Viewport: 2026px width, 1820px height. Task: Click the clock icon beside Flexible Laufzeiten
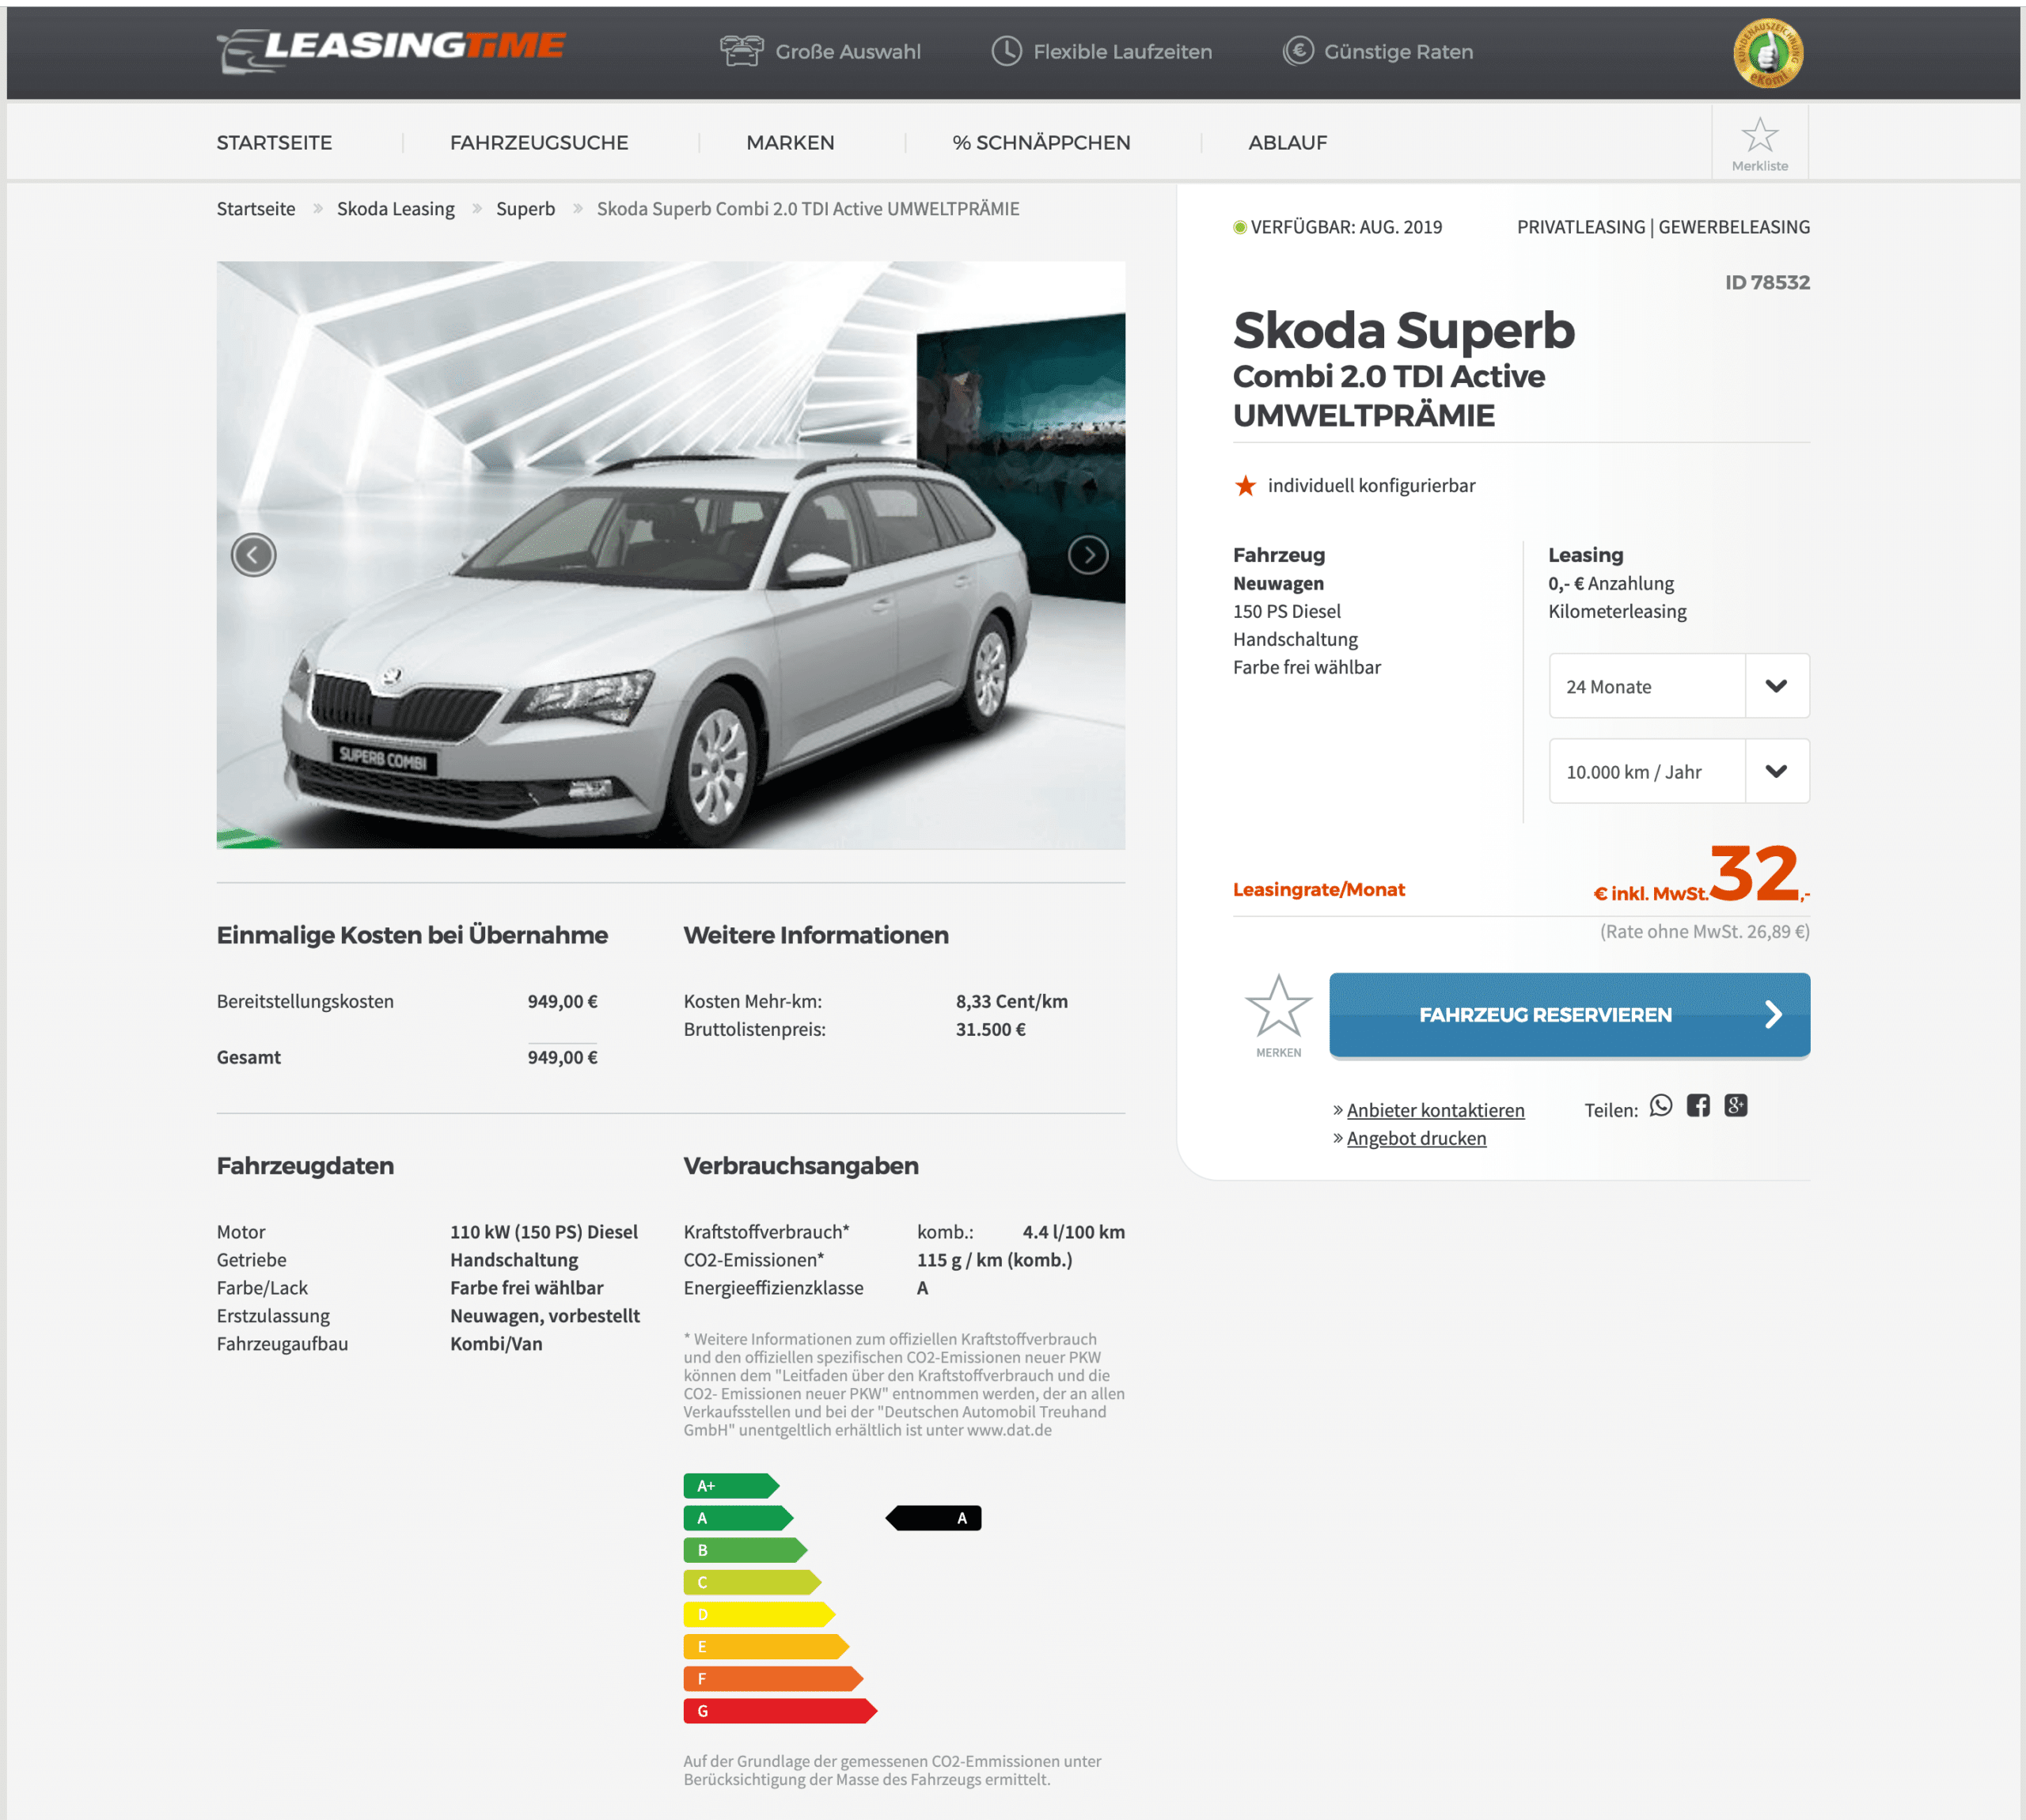click(1006, 51)
